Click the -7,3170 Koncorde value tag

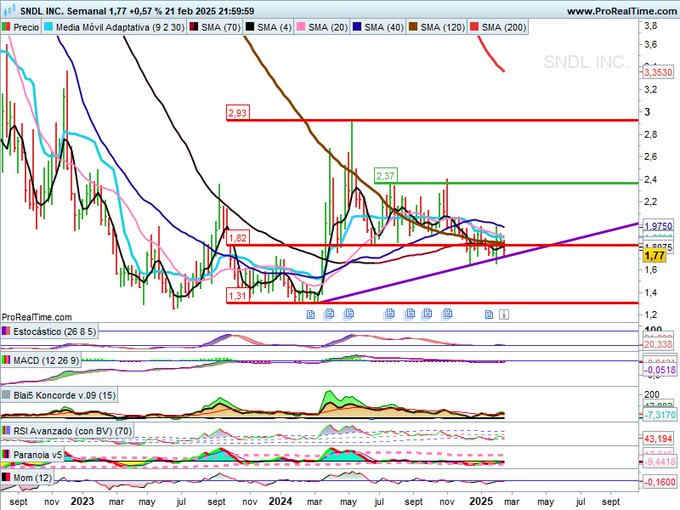(x=659, y=415)
